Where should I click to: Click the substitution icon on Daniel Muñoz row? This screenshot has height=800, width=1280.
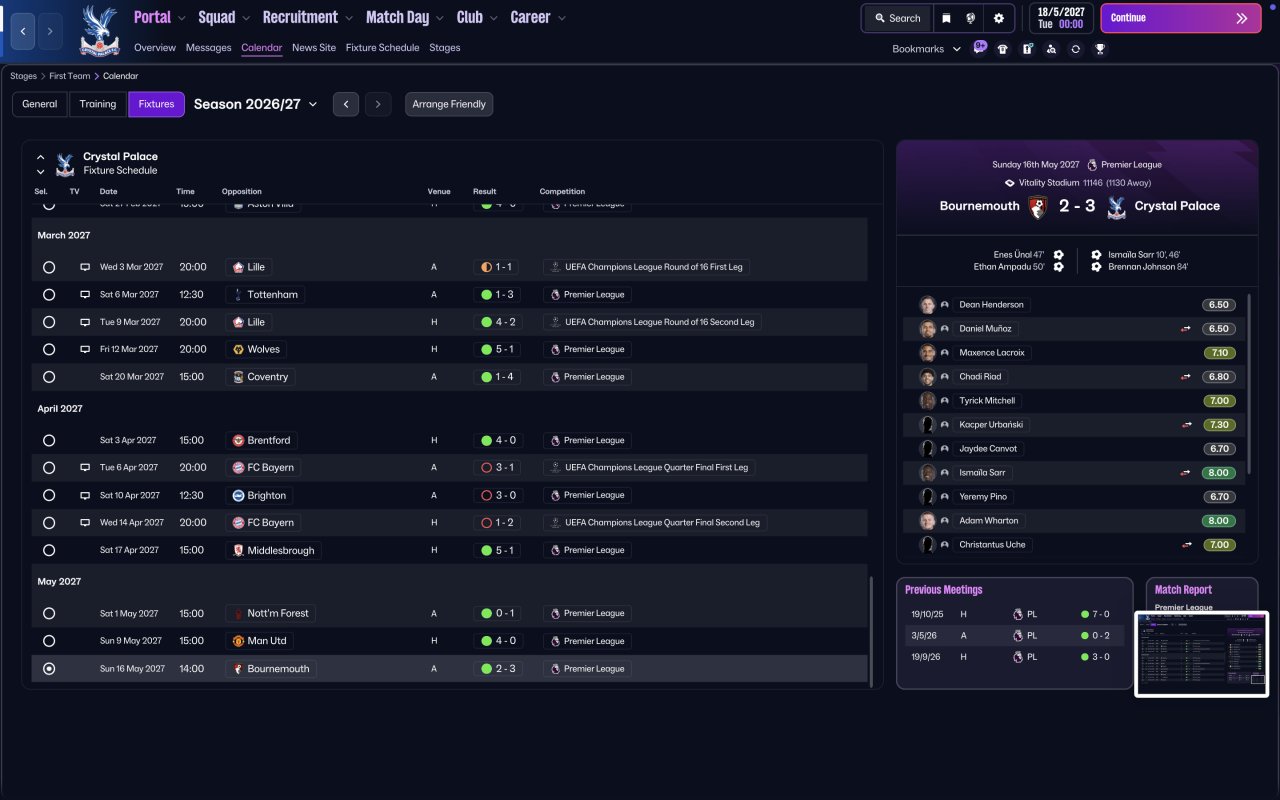point(1186,329)
